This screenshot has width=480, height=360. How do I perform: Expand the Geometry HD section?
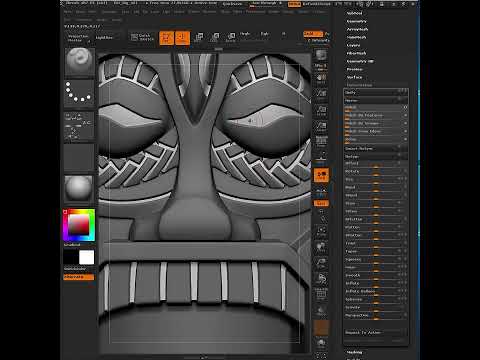tap(360, 61)
